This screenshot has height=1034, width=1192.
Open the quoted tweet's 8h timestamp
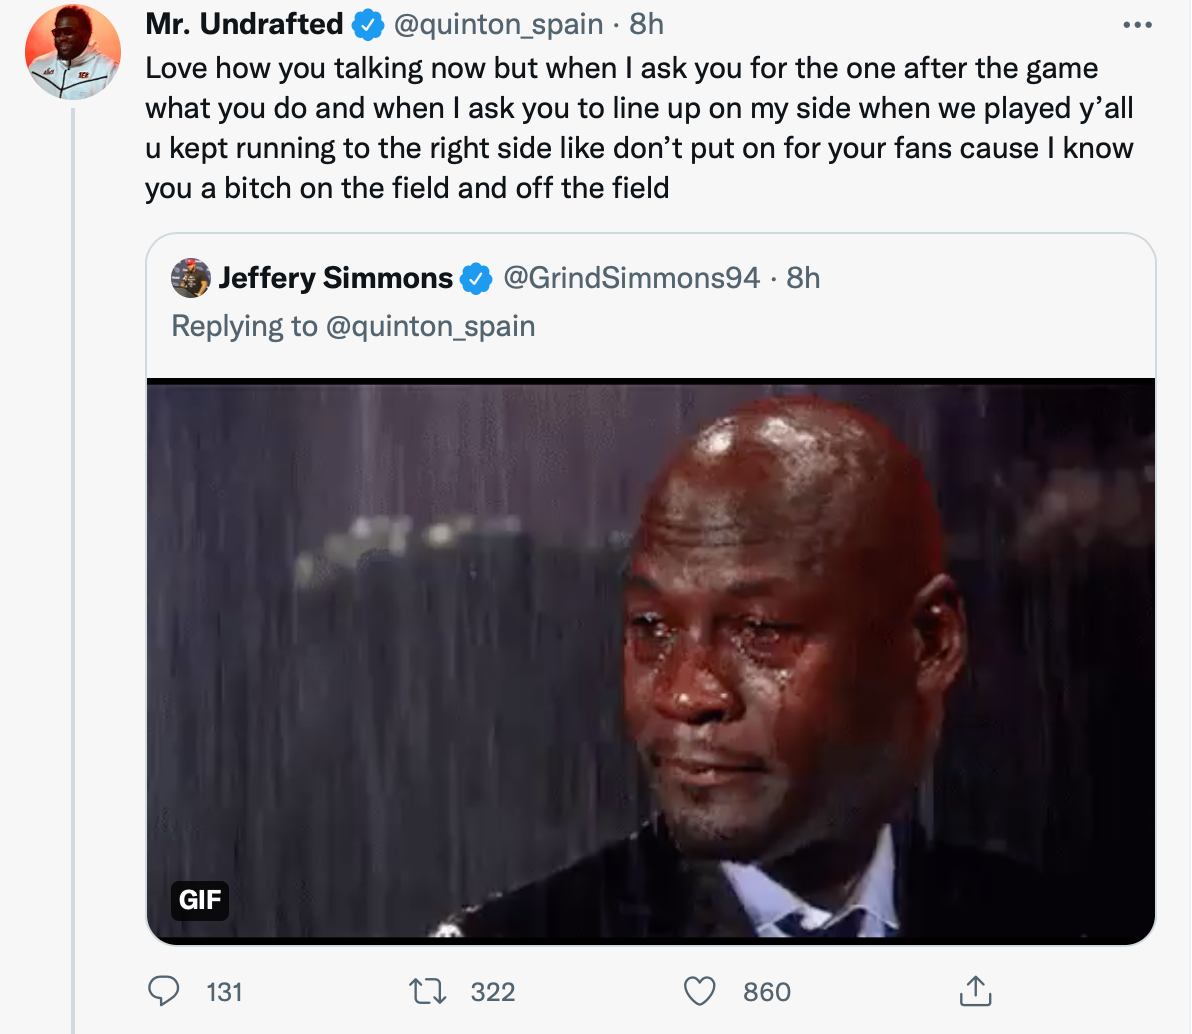pyautogui.click(x=803, y=278)
